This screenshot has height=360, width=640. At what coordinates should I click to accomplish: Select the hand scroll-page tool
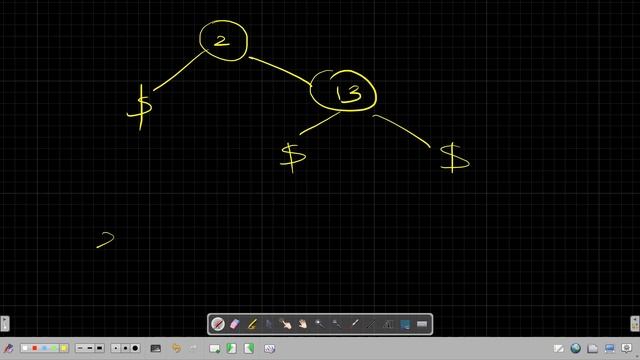point(302,324)
